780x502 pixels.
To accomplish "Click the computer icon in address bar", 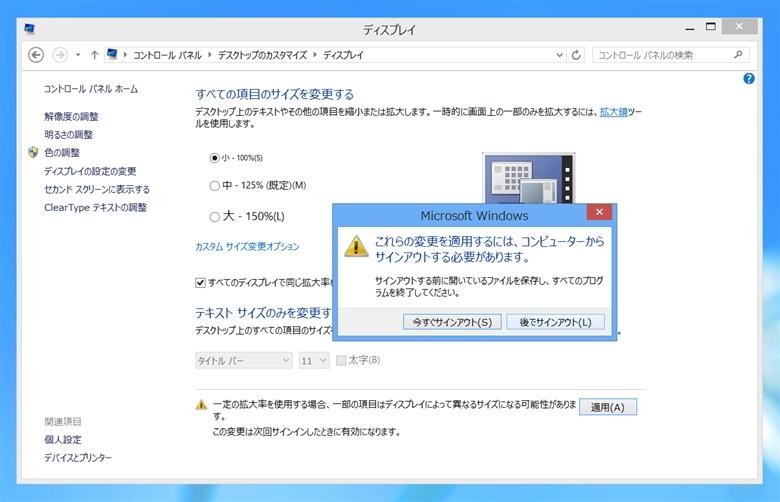I will [x=112, y=54].
